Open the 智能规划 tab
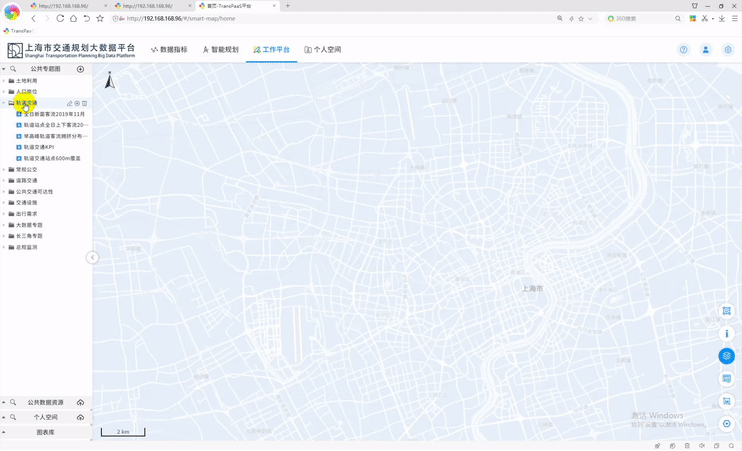742x451 pixels. coord(220,49)
